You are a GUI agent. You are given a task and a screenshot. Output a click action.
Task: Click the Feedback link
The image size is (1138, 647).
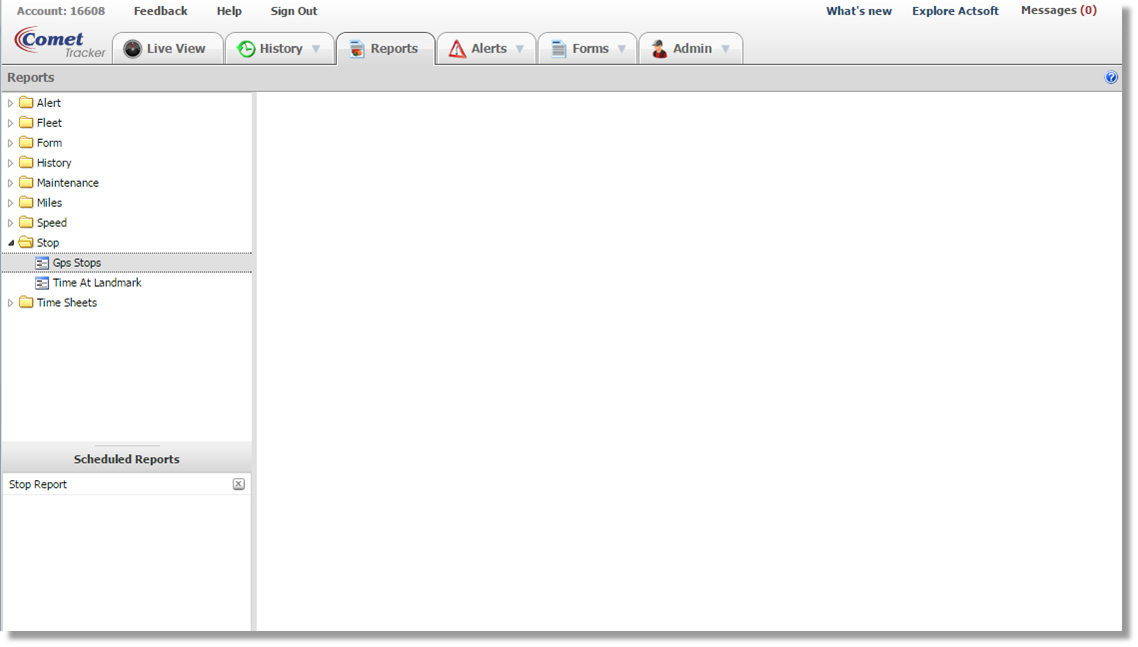(x=160, y=11)
